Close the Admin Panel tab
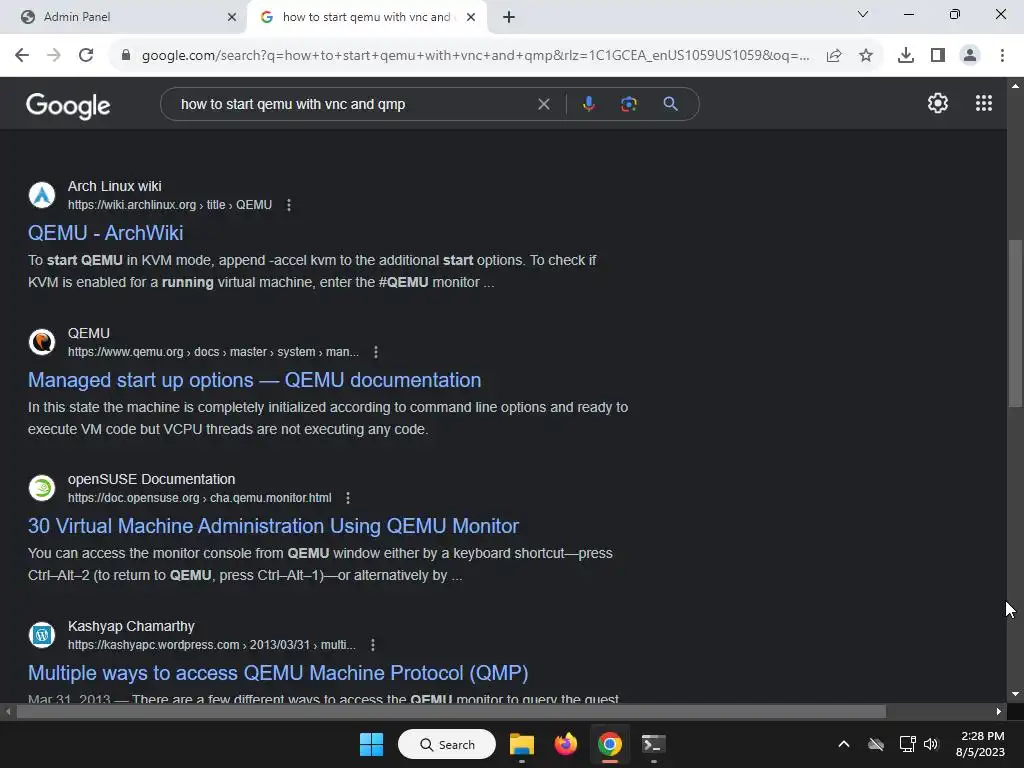Viewport: 1024px width, 768px height. tap(231, 17)
